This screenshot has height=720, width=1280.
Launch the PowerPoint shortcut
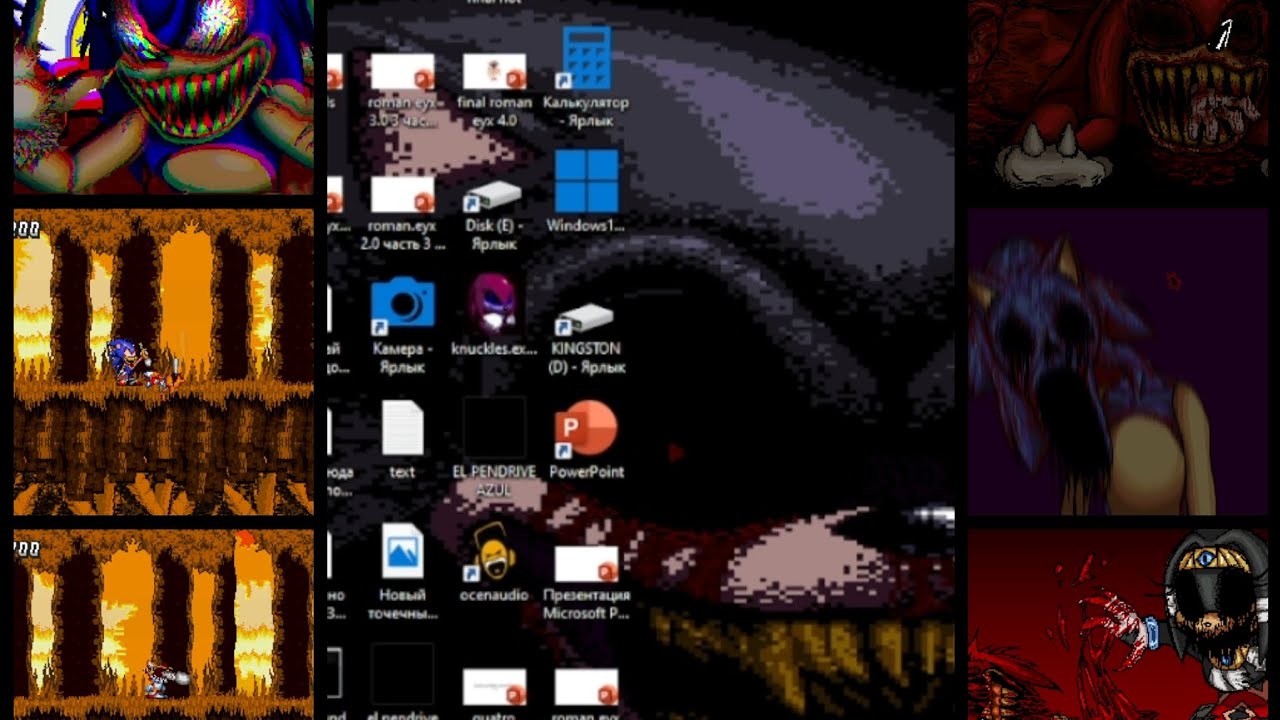tap(586, 440)
